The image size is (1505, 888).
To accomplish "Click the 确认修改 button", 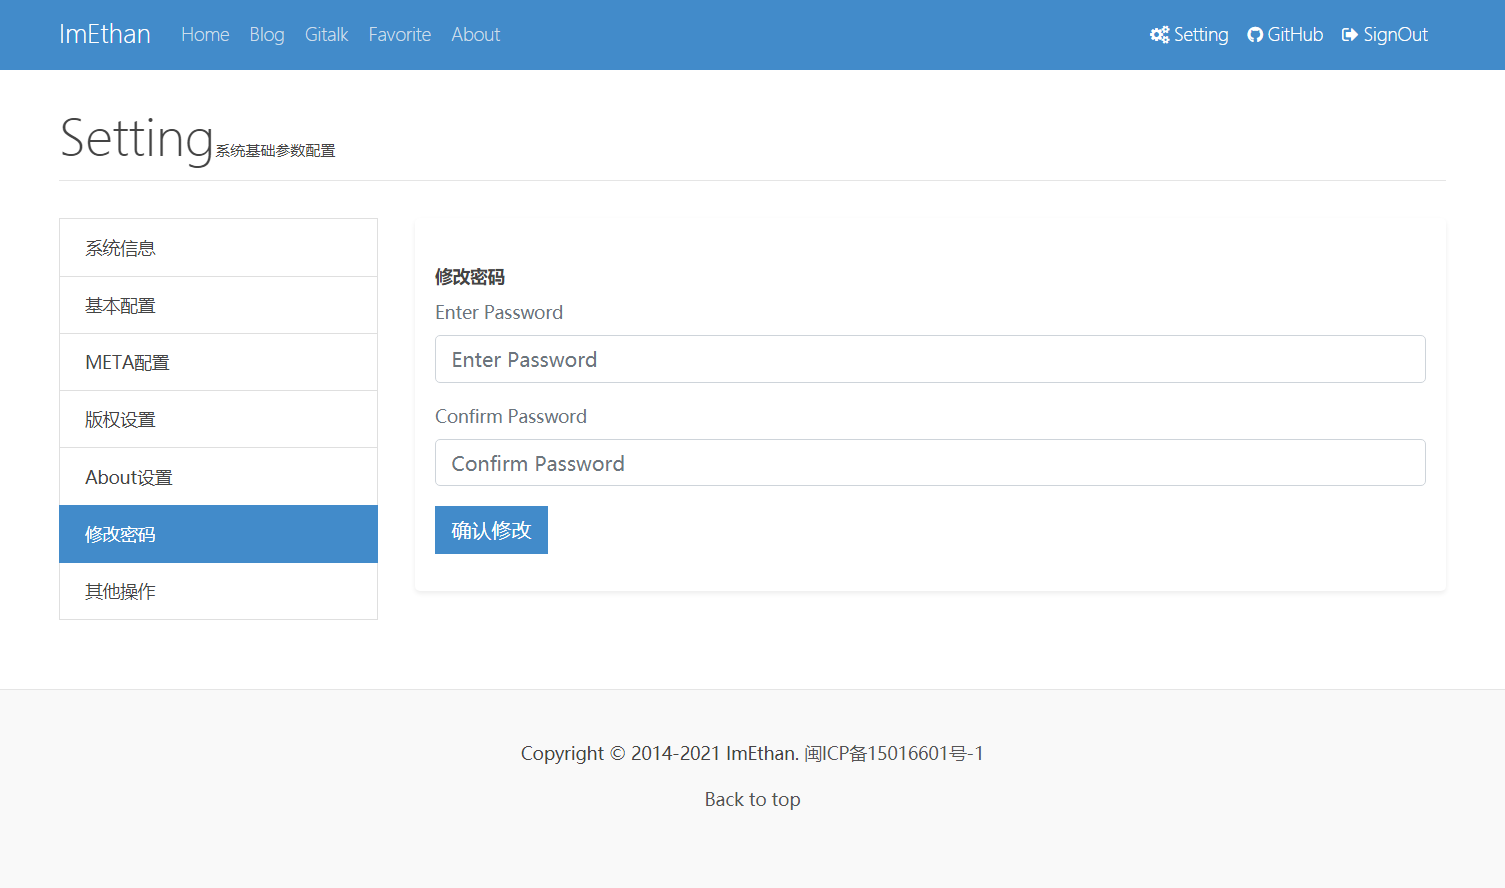I will tap(491, 530).
